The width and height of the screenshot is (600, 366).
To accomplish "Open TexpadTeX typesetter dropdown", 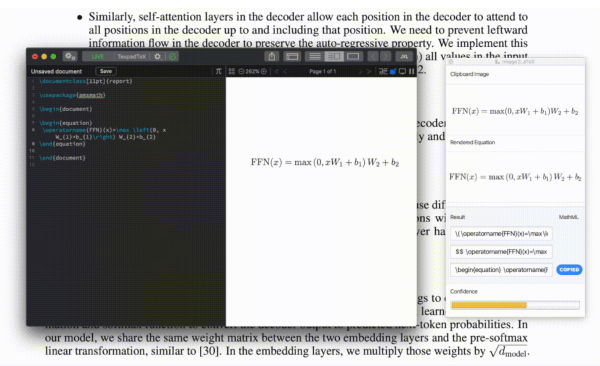I will tap(132, 57).
